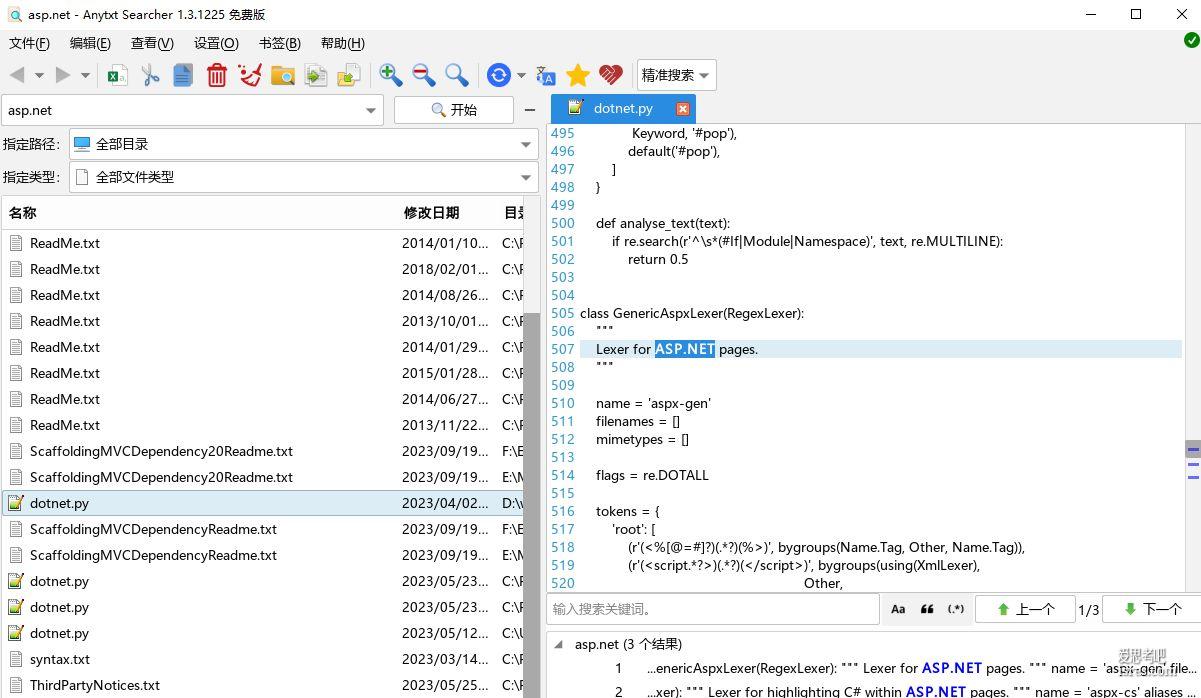The height and width of the screenshot is (698, 1201).
Task: Click the minus collapse button beside 开始
Action: point(530,110)
